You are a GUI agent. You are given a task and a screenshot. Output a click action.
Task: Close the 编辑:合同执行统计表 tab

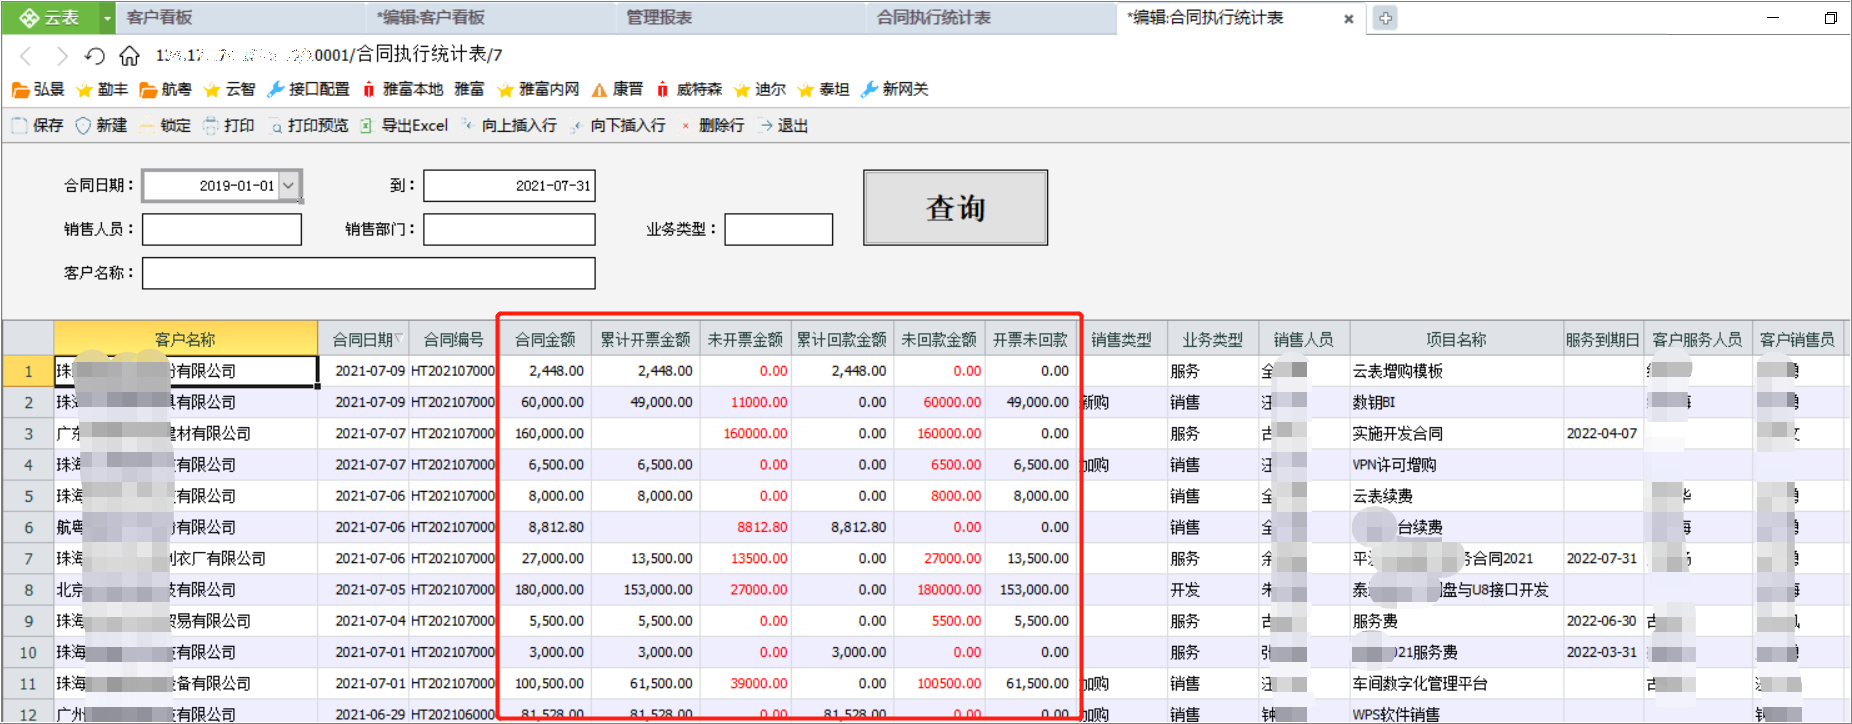(1348, 18)
